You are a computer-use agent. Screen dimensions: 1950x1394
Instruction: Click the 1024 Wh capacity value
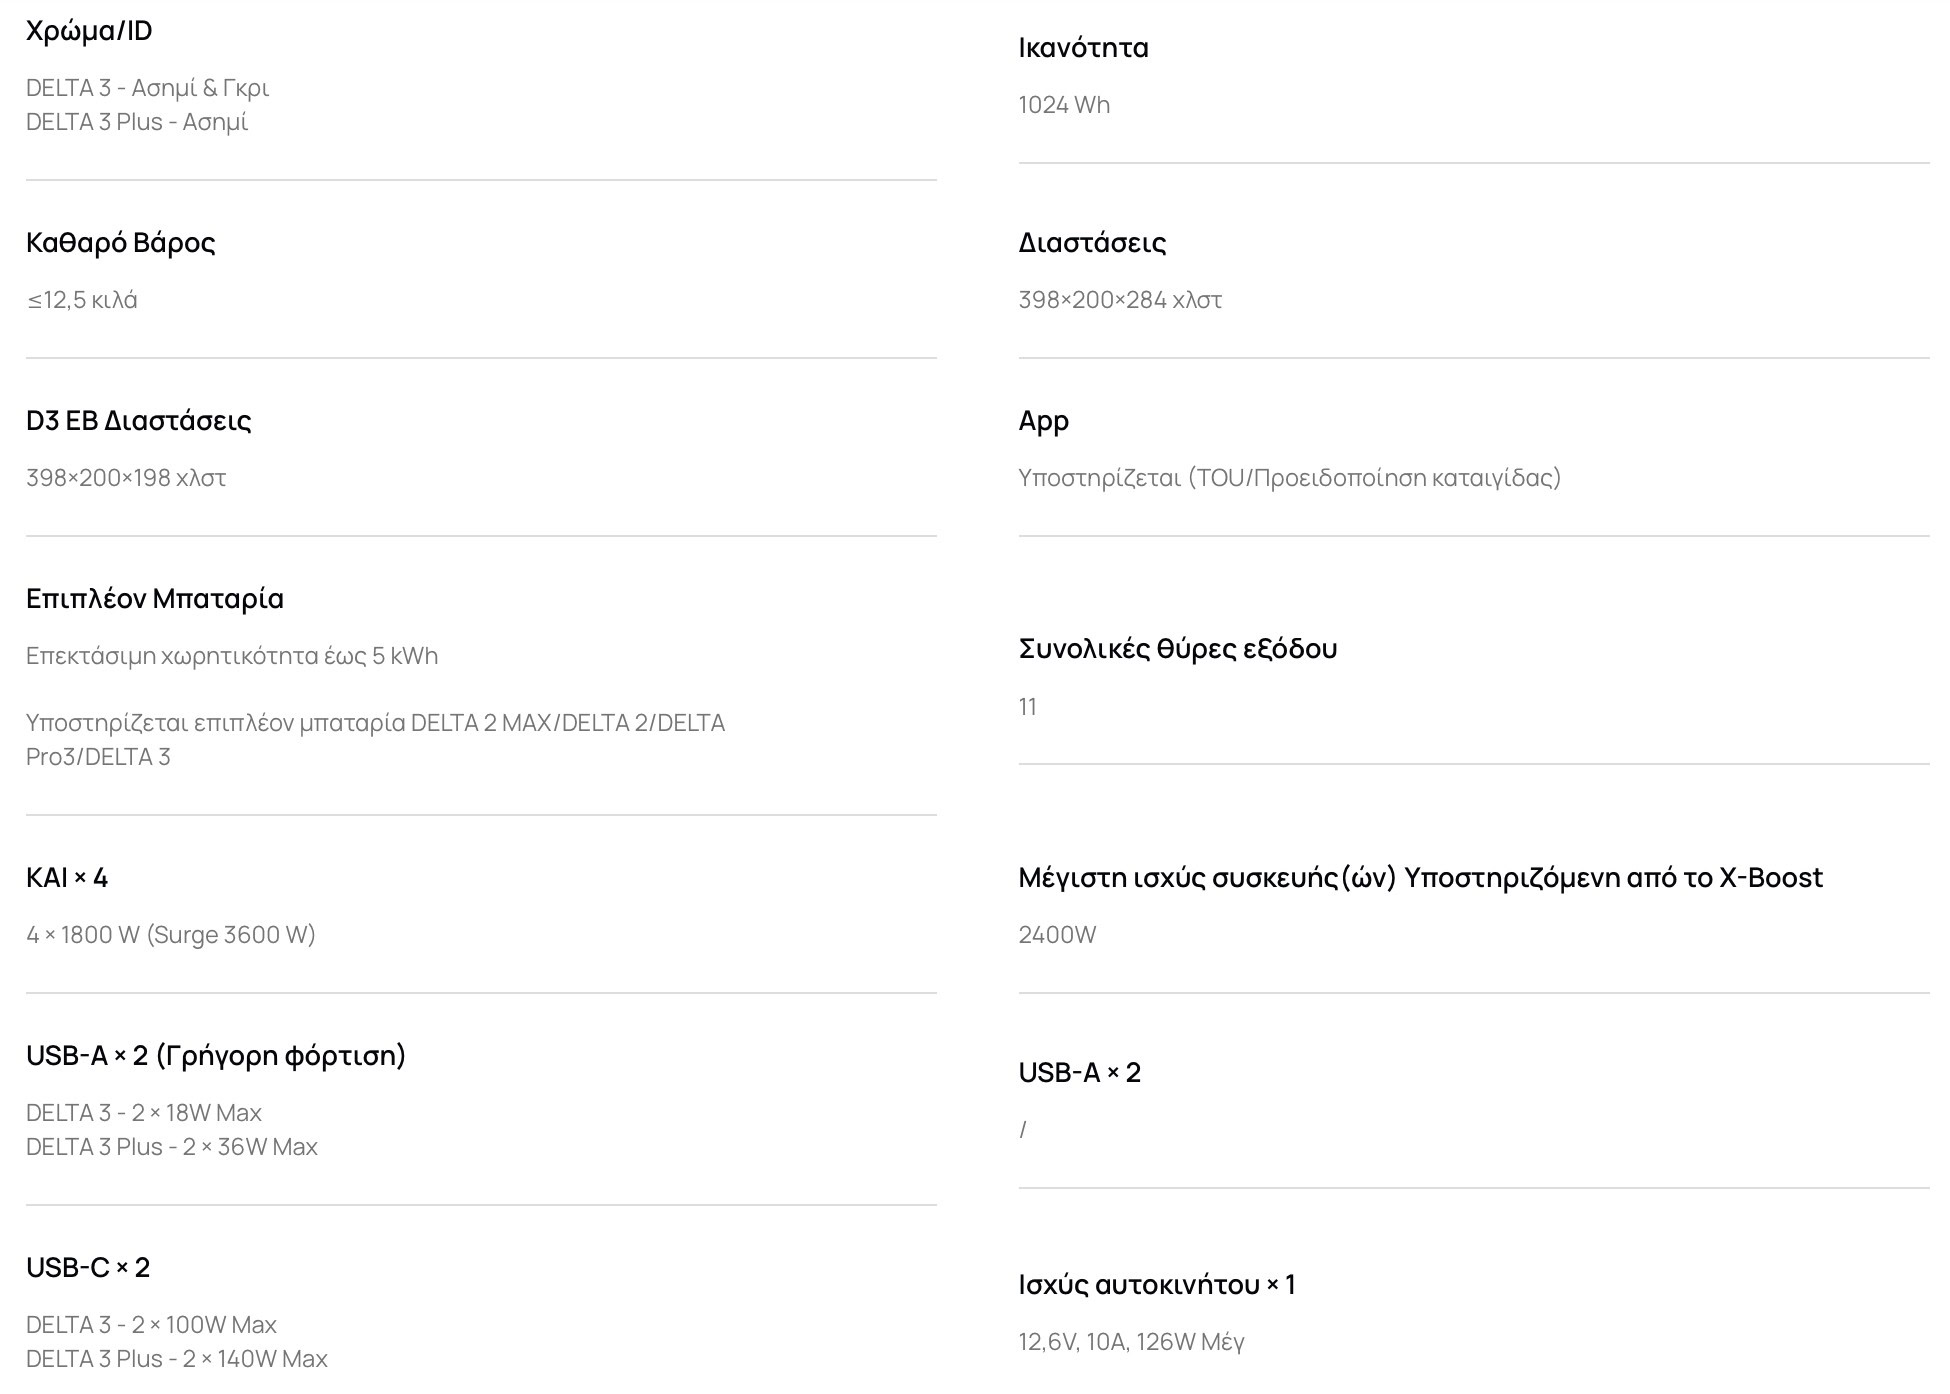coord(1064,105)
